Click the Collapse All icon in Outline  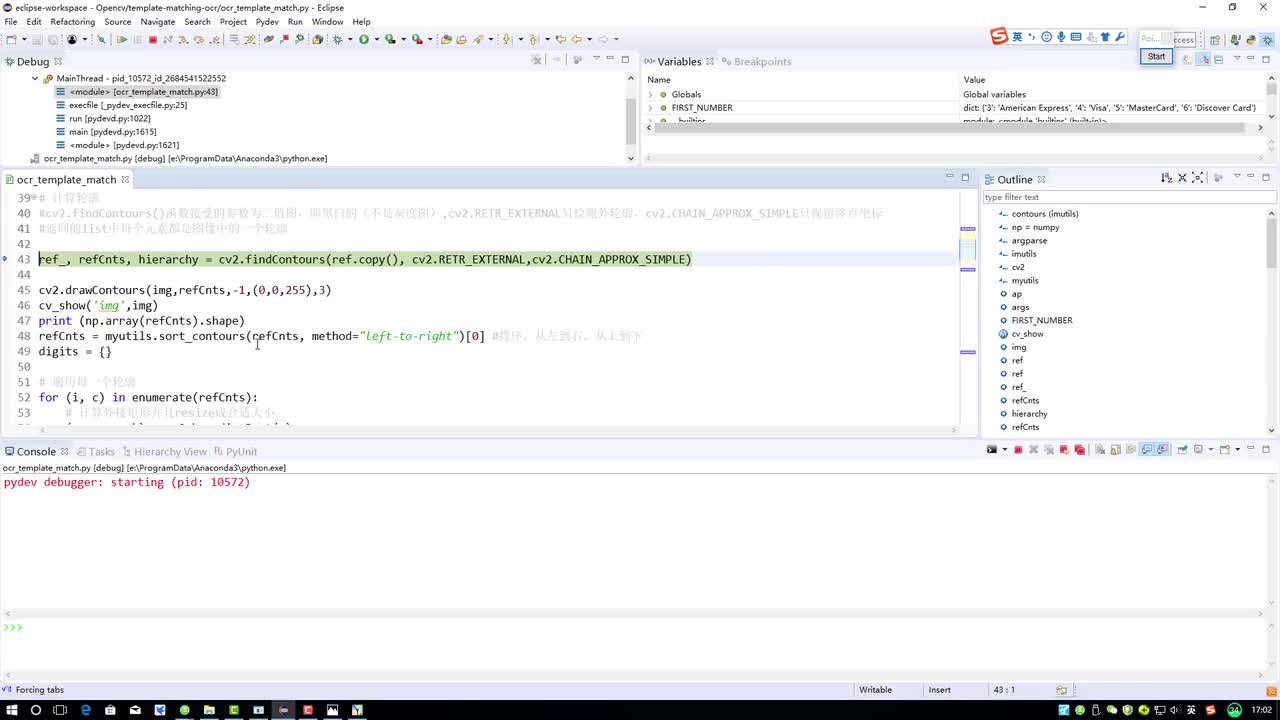click(x=1182, y=178)
